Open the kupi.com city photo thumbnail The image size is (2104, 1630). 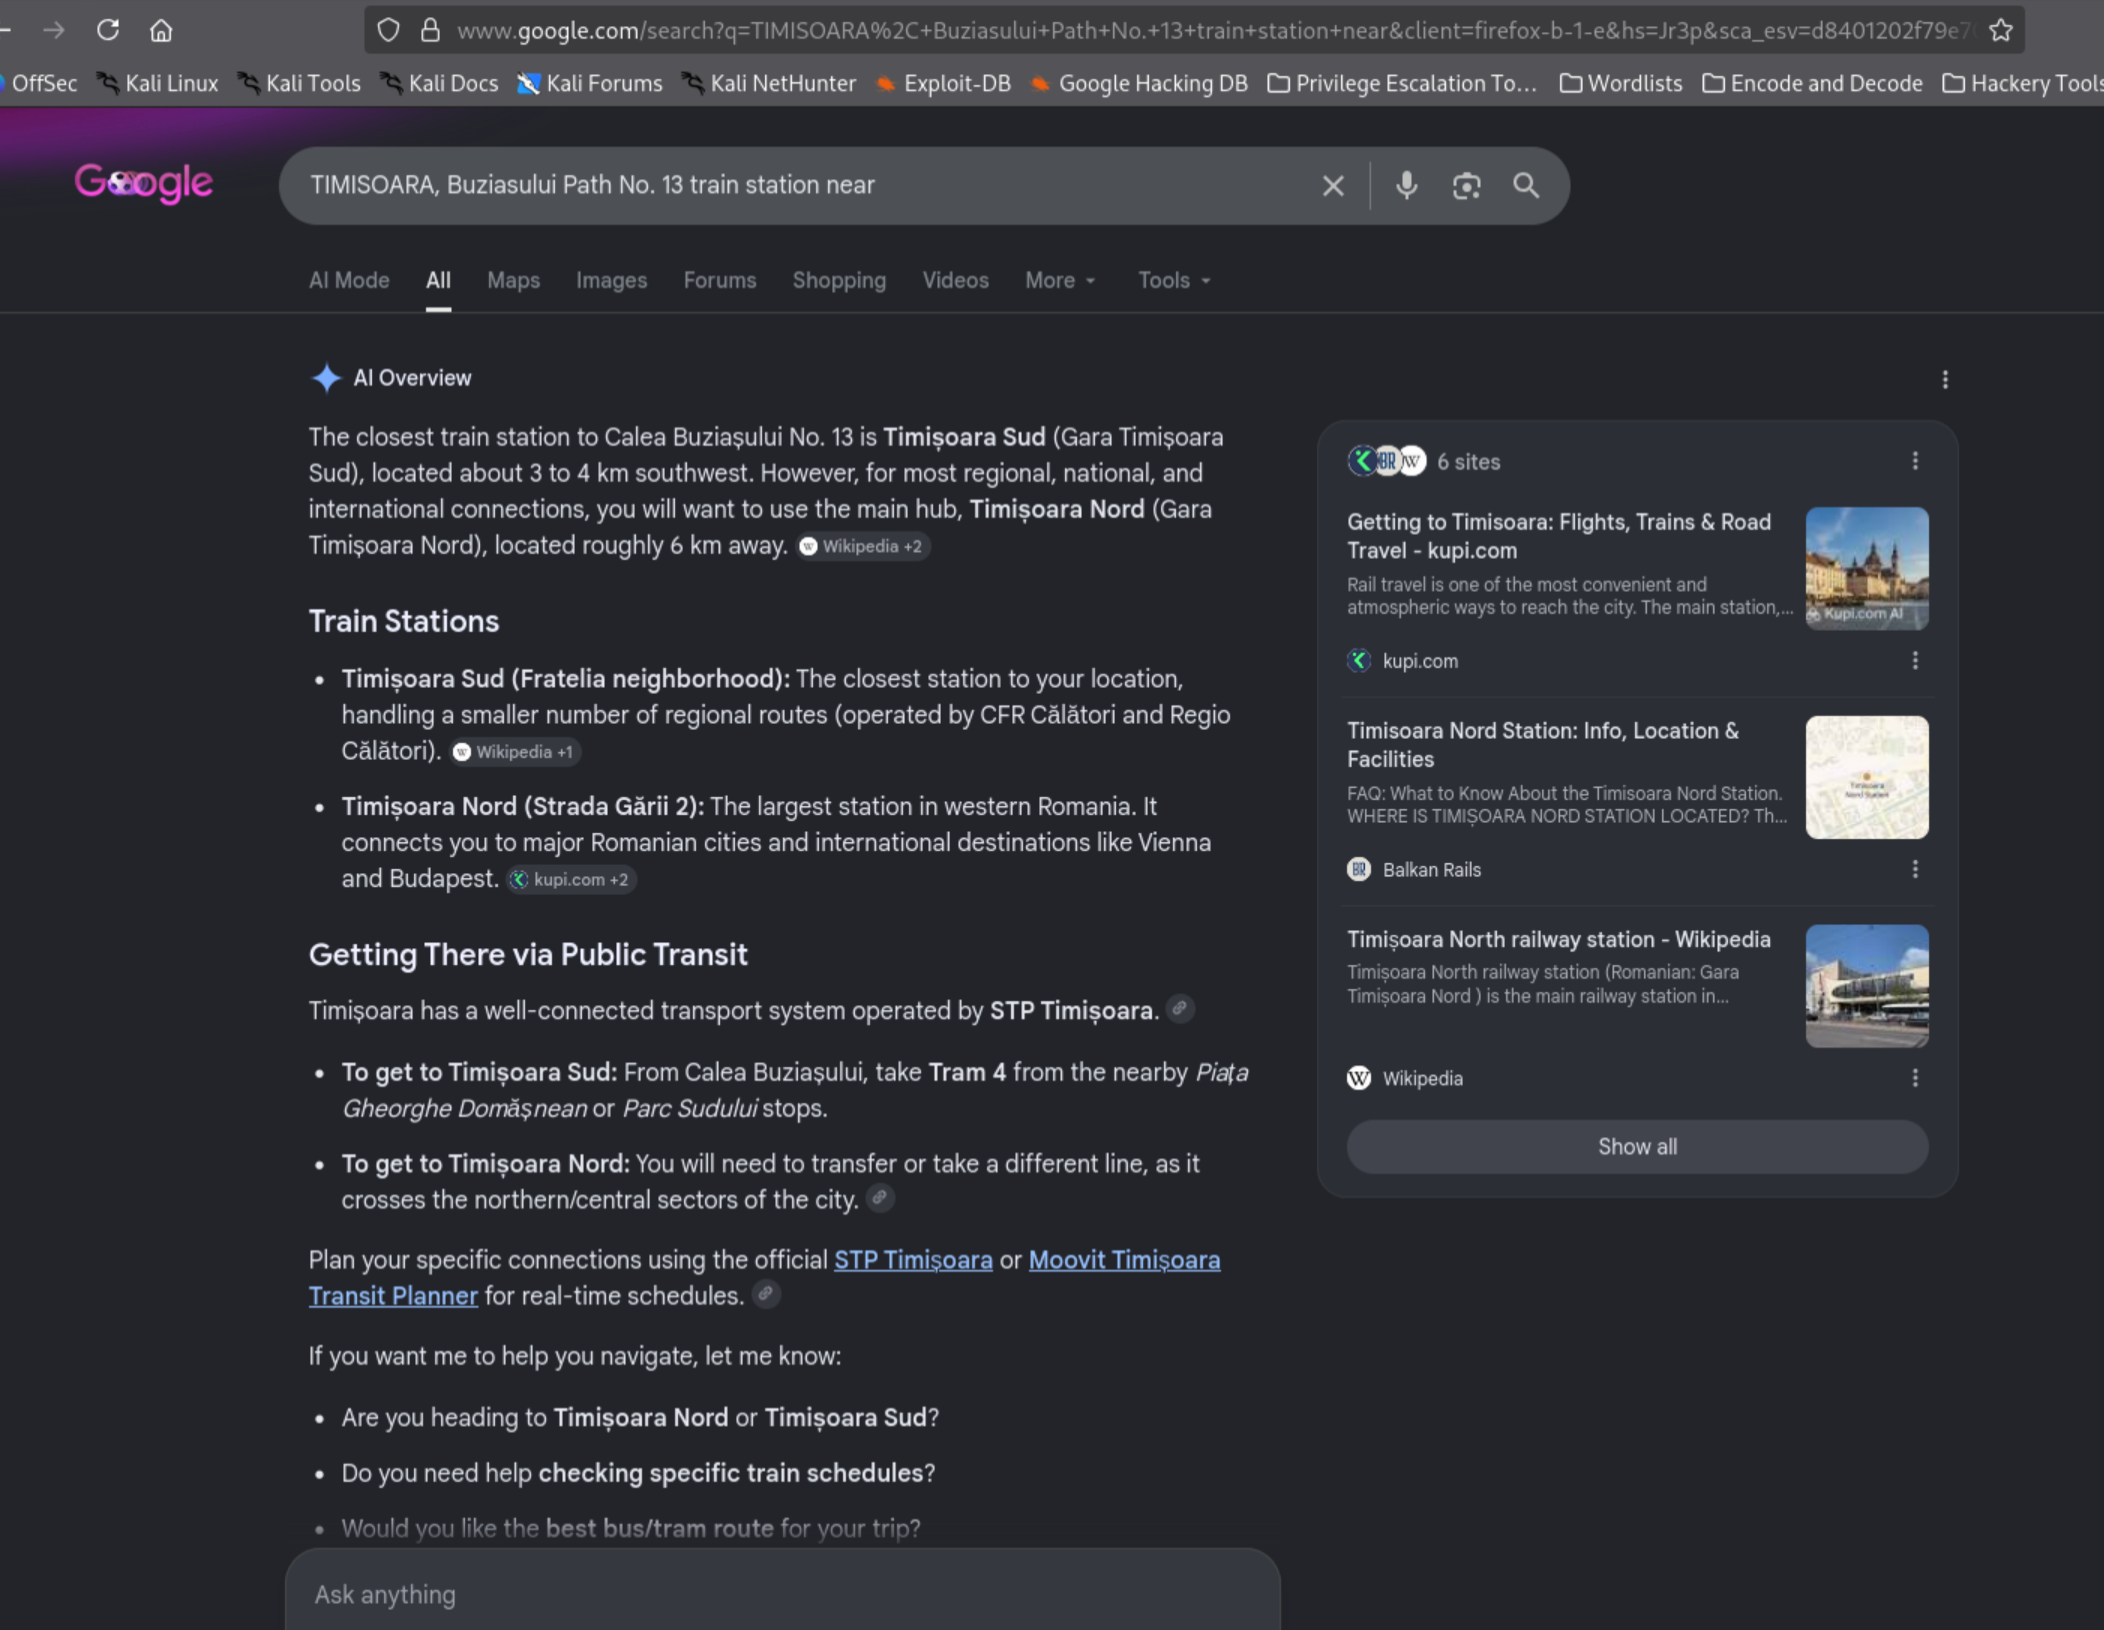[x=1866, y=568]
